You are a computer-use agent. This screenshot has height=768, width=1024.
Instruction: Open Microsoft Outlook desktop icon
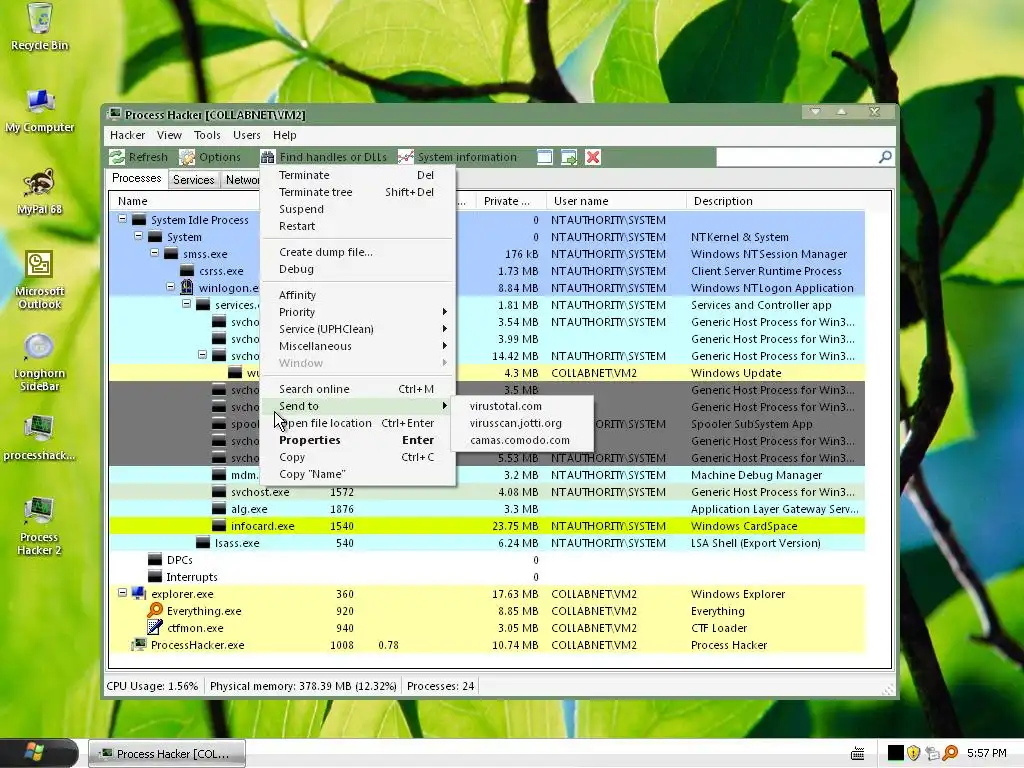40,280
